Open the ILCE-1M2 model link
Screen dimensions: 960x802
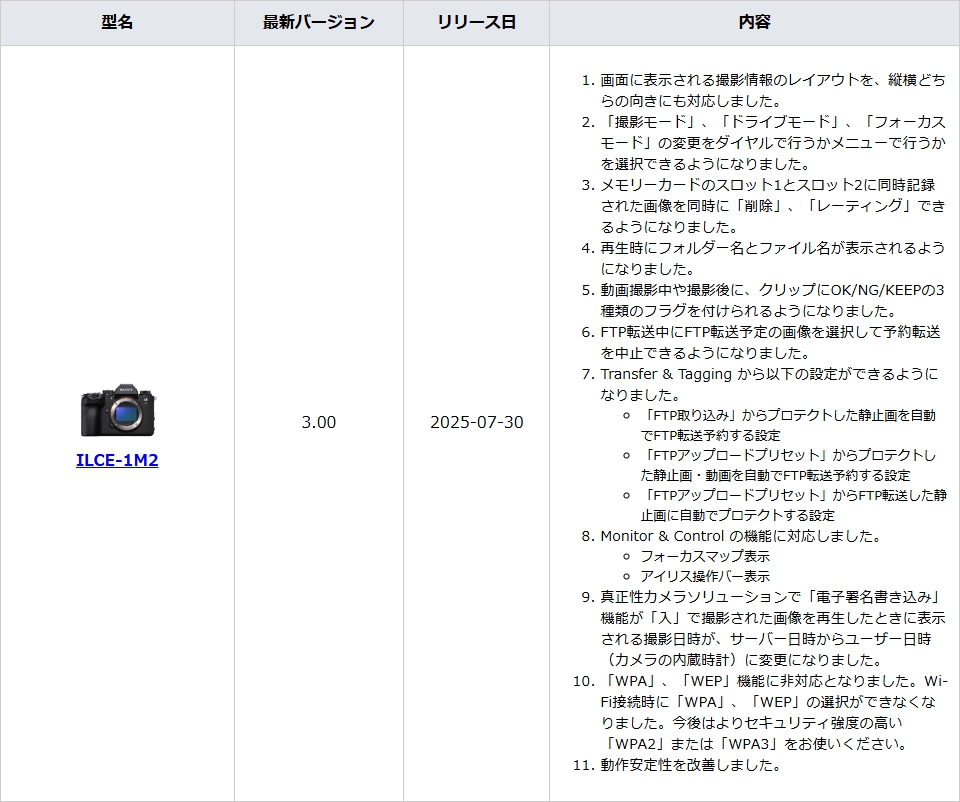click(x=117, y=460)
